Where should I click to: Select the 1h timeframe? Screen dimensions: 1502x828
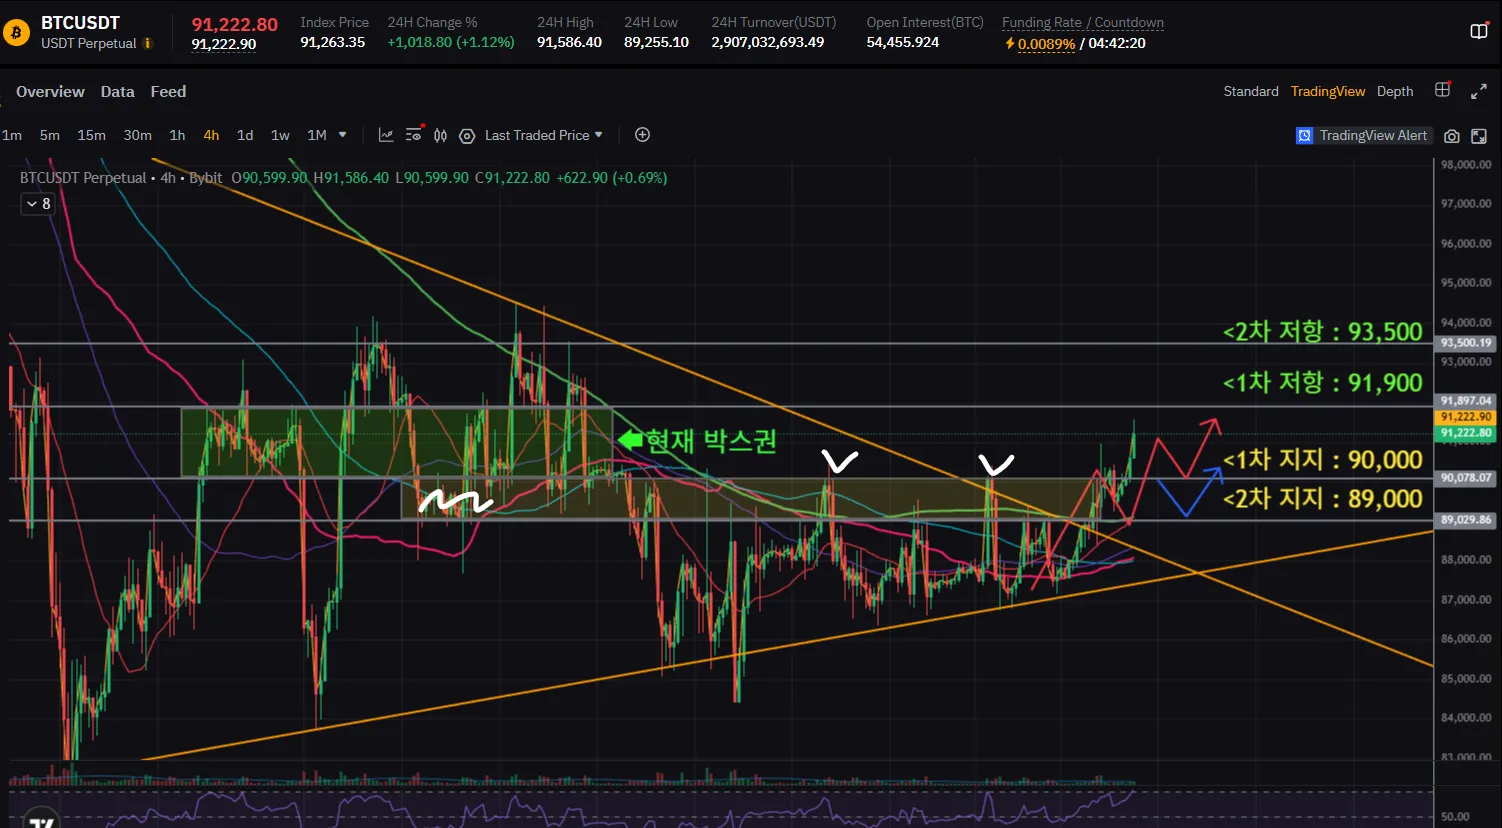177,135
